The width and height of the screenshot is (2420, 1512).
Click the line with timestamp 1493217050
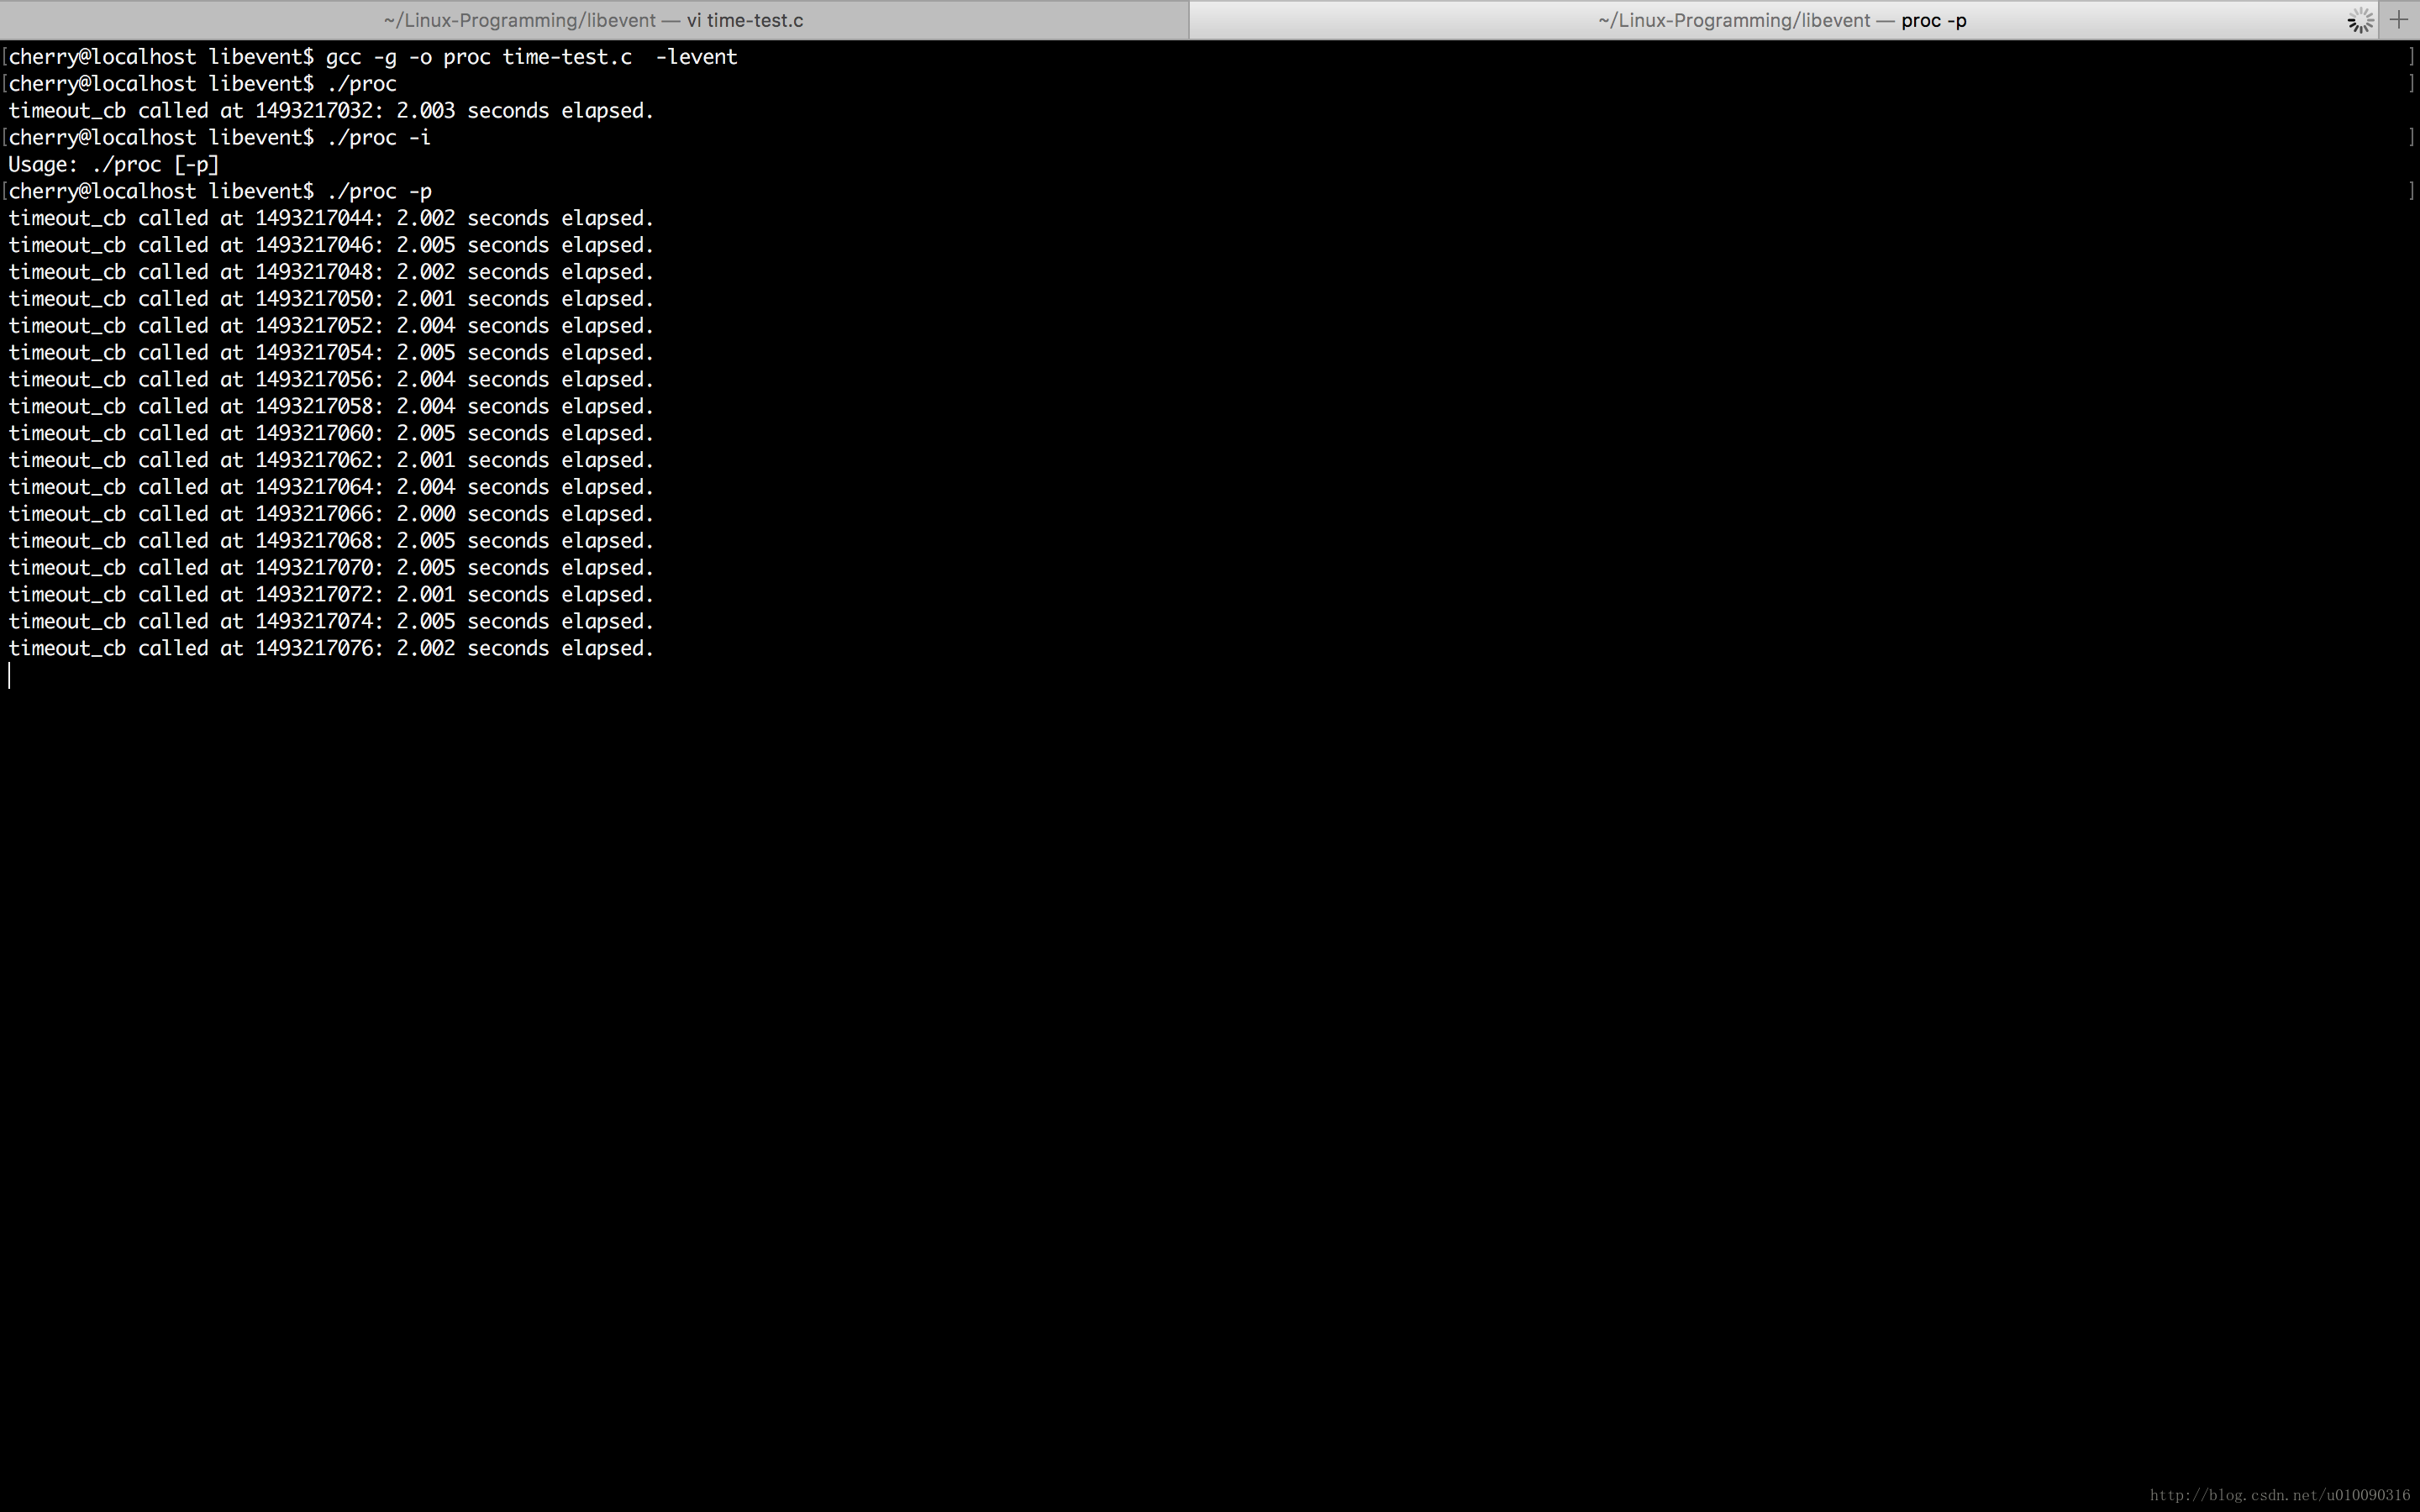(331, 299)
